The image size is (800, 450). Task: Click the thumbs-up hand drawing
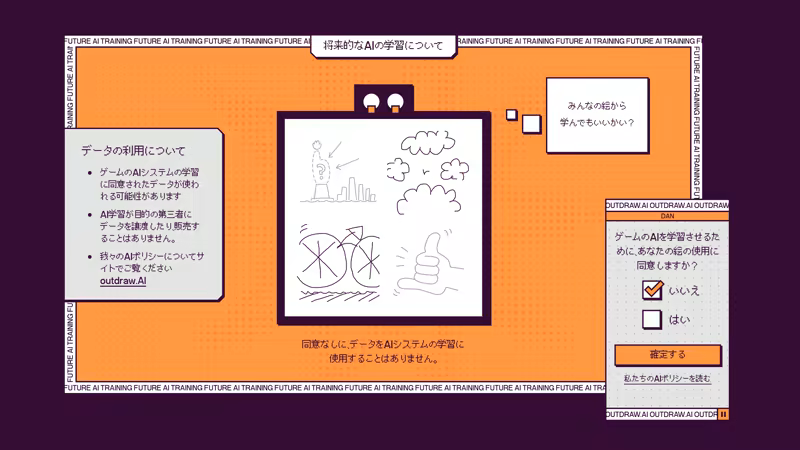429,264
